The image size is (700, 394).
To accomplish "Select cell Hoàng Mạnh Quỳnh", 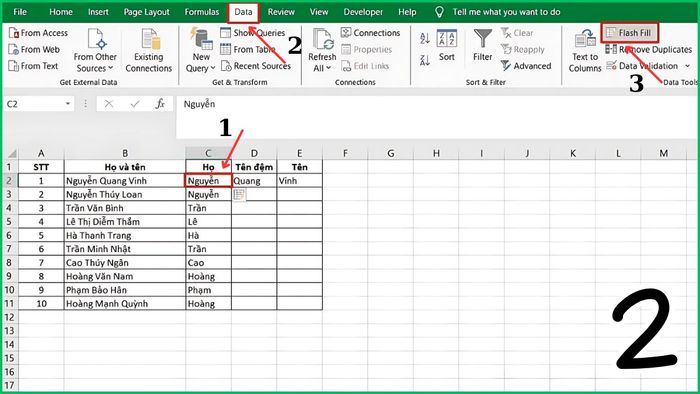I will tap(125, 303).
